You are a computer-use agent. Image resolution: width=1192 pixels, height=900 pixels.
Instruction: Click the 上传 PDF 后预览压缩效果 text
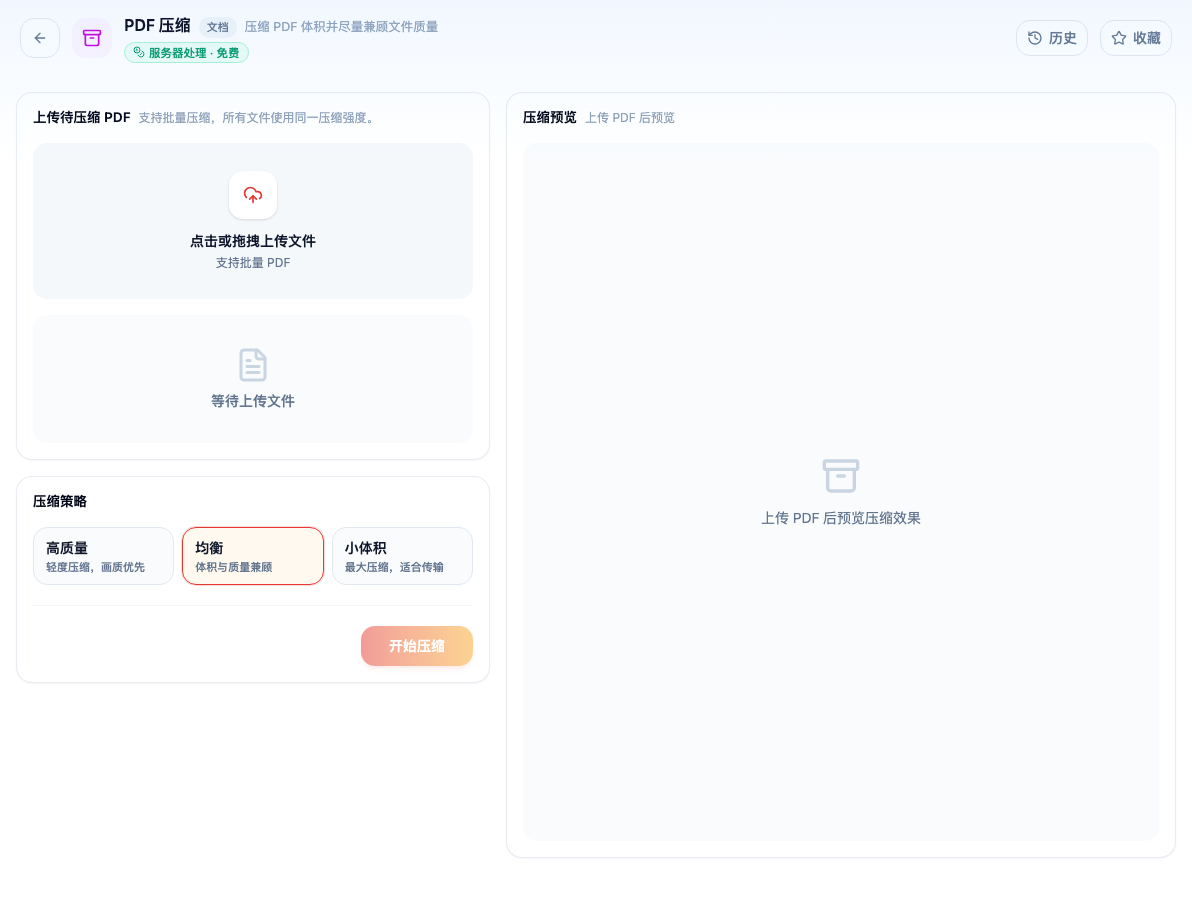pos(841,518)
